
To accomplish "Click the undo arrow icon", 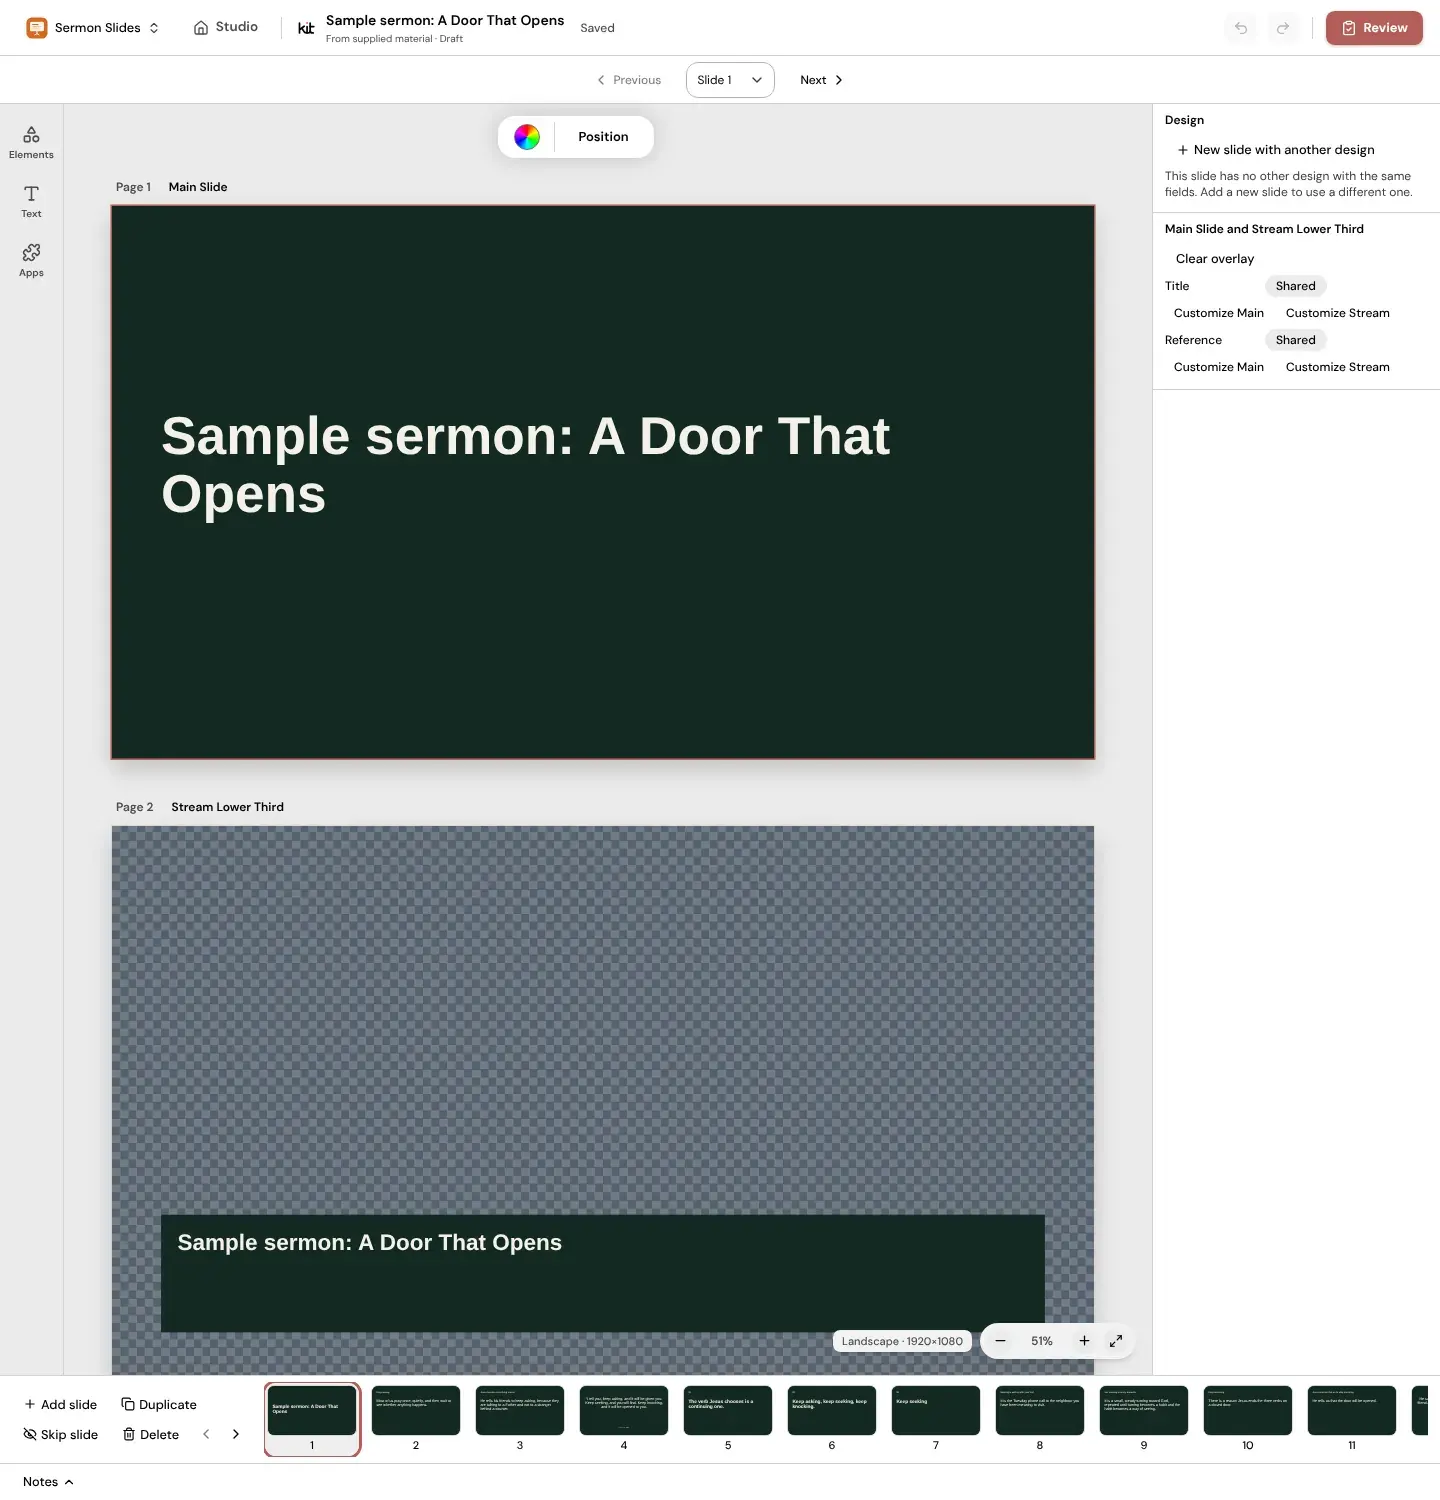I will pyautogui.click(x=1241, y=28).
